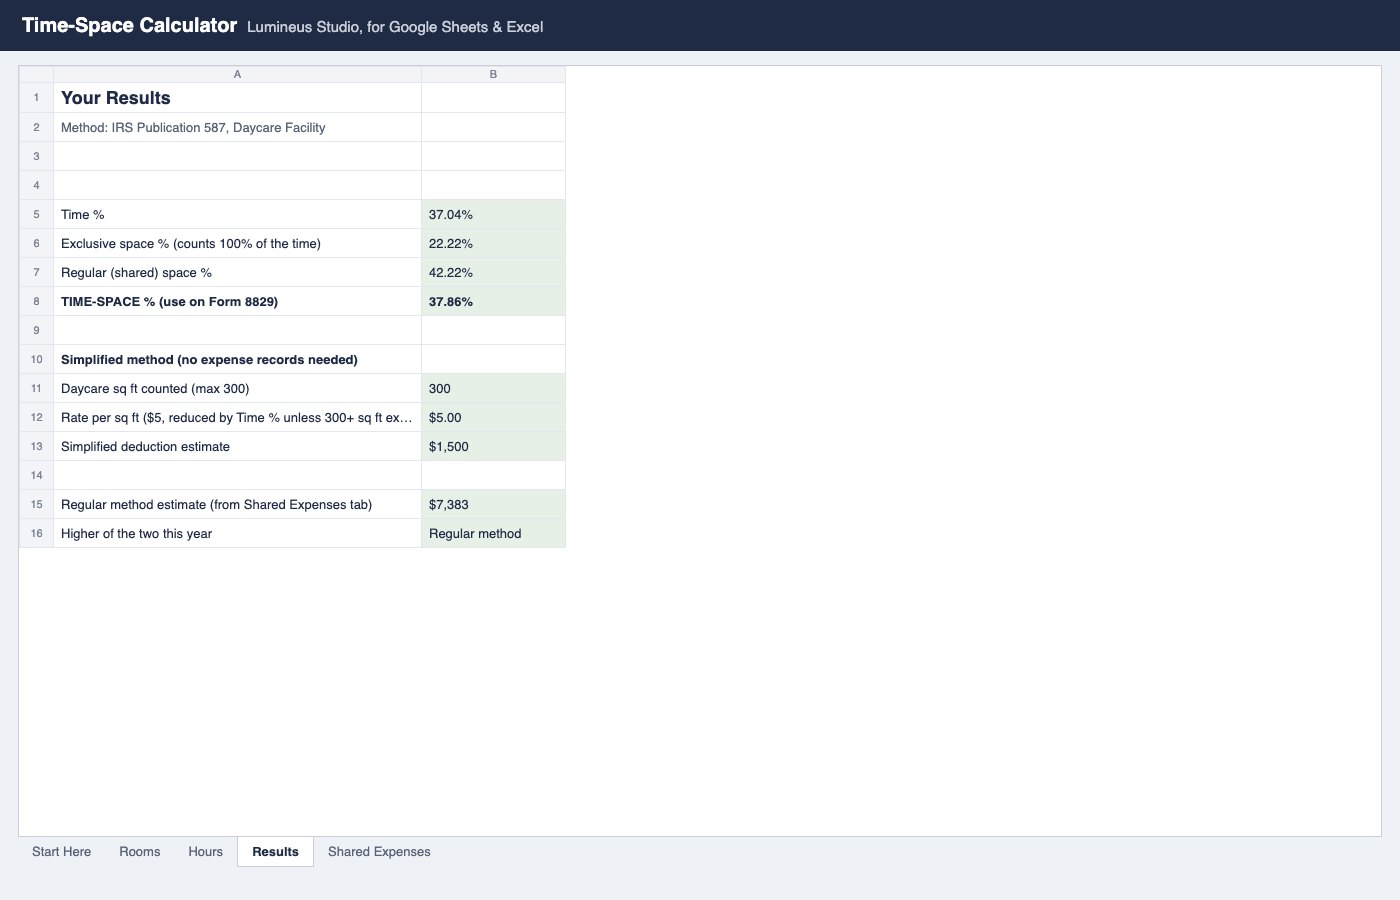
Task: Click row 16 header number
Action: pyautogui.click(x=36, y=533)
